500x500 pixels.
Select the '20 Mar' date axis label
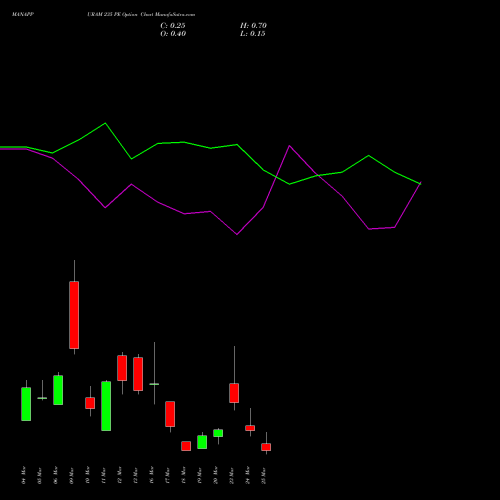coord(216,475)
